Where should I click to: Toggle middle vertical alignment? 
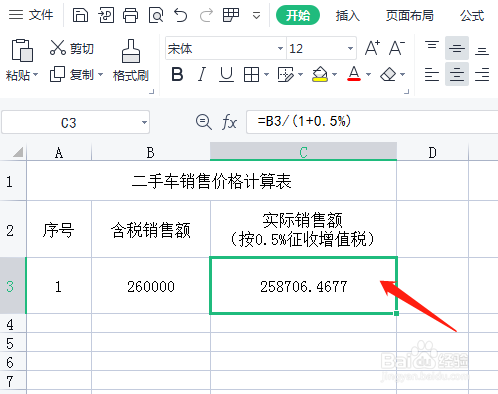tap(457, 48)
